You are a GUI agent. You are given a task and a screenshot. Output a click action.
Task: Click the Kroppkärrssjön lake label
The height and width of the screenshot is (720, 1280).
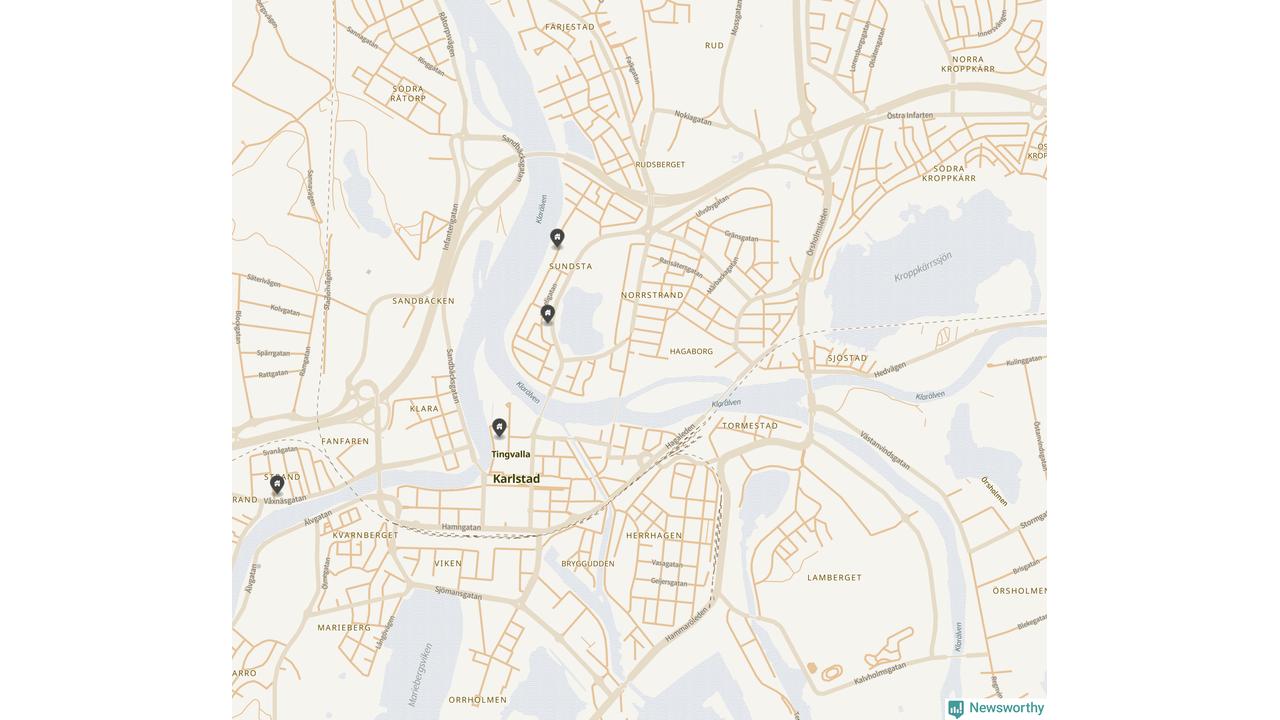923,266
